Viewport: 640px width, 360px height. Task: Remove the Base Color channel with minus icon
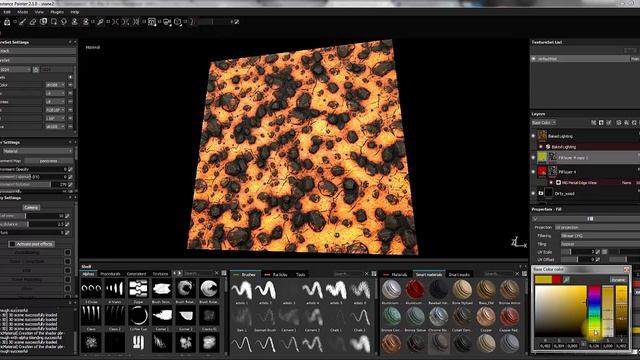coord(70,85)
